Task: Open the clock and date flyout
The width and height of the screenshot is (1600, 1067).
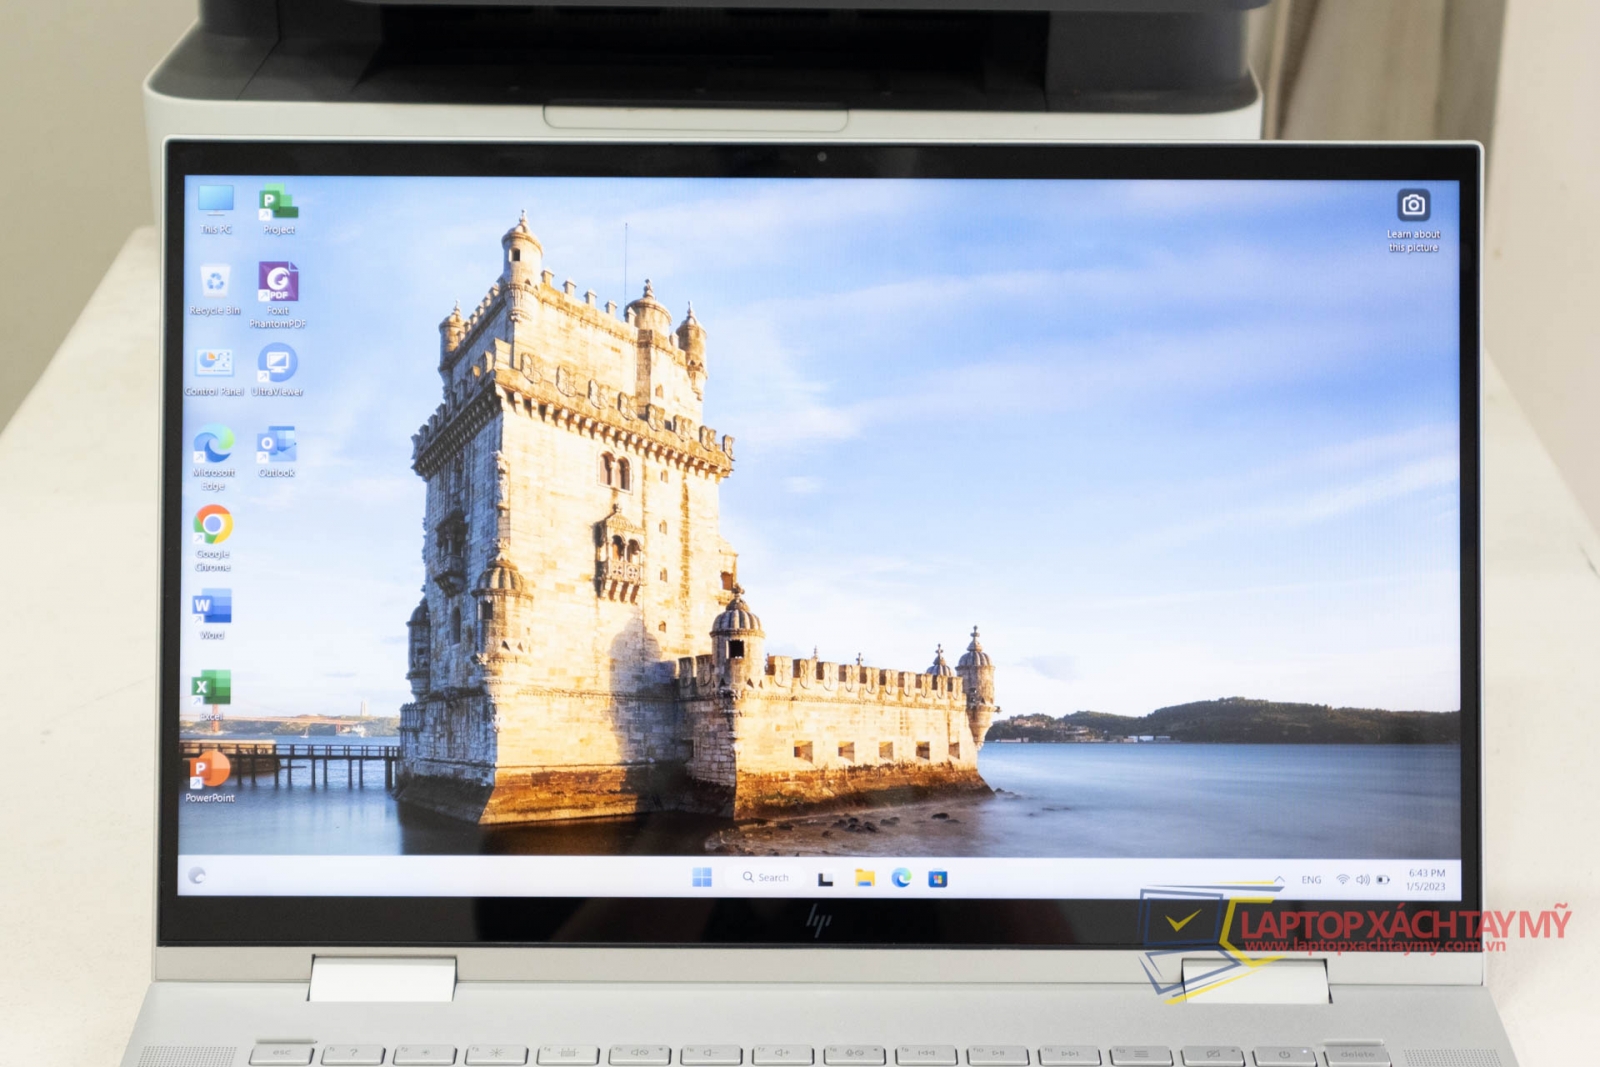Action: (x=1425, y=880)
